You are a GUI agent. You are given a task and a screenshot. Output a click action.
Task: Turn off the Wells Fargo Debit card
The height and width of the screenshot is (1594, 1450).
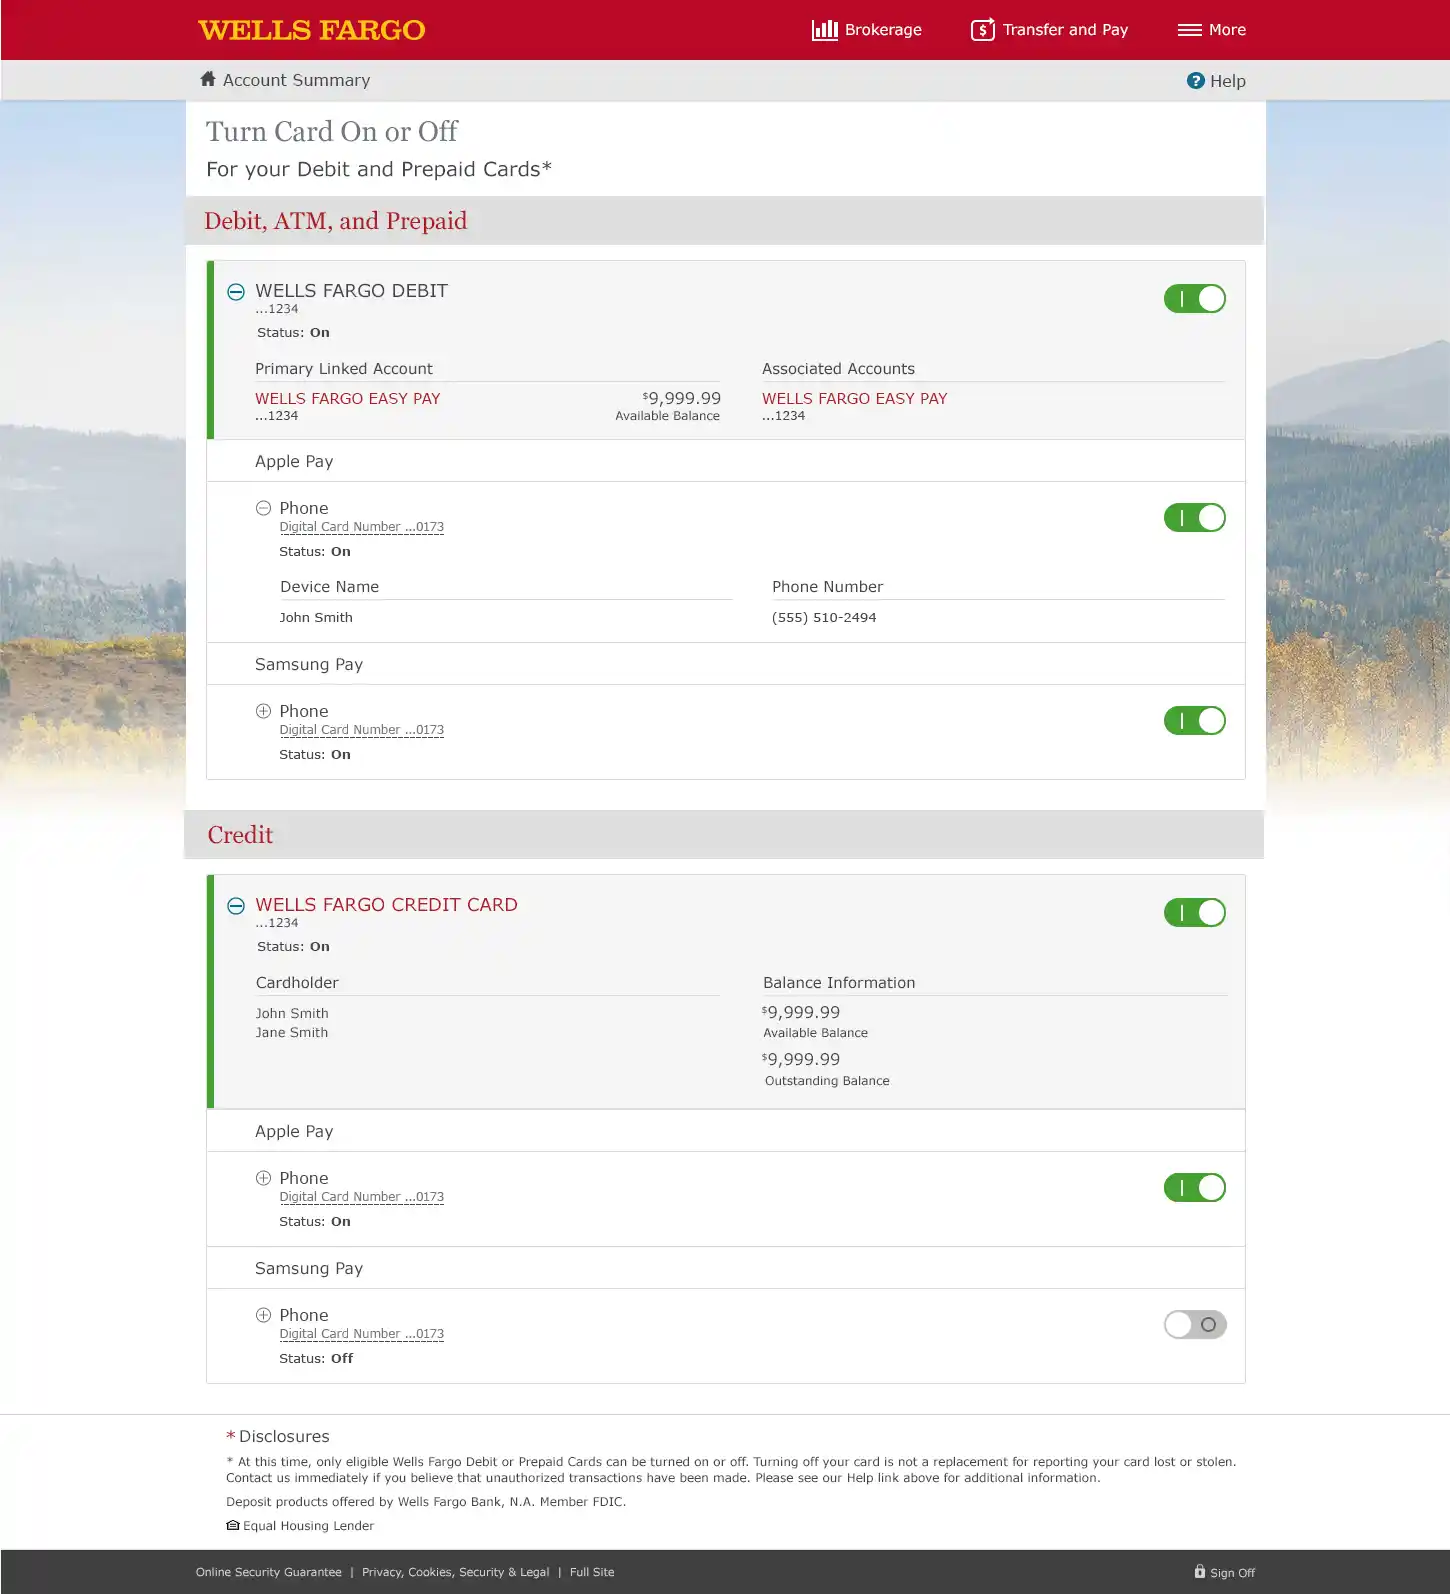1194,298
